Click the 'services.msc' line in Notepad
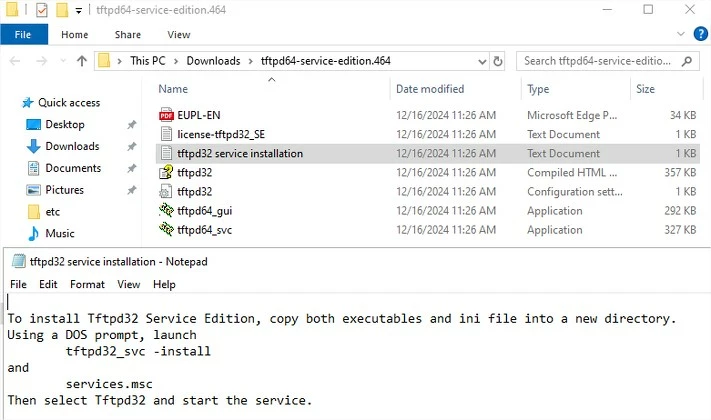This screenshot has height=420, width=711. [x=109, y=384]
